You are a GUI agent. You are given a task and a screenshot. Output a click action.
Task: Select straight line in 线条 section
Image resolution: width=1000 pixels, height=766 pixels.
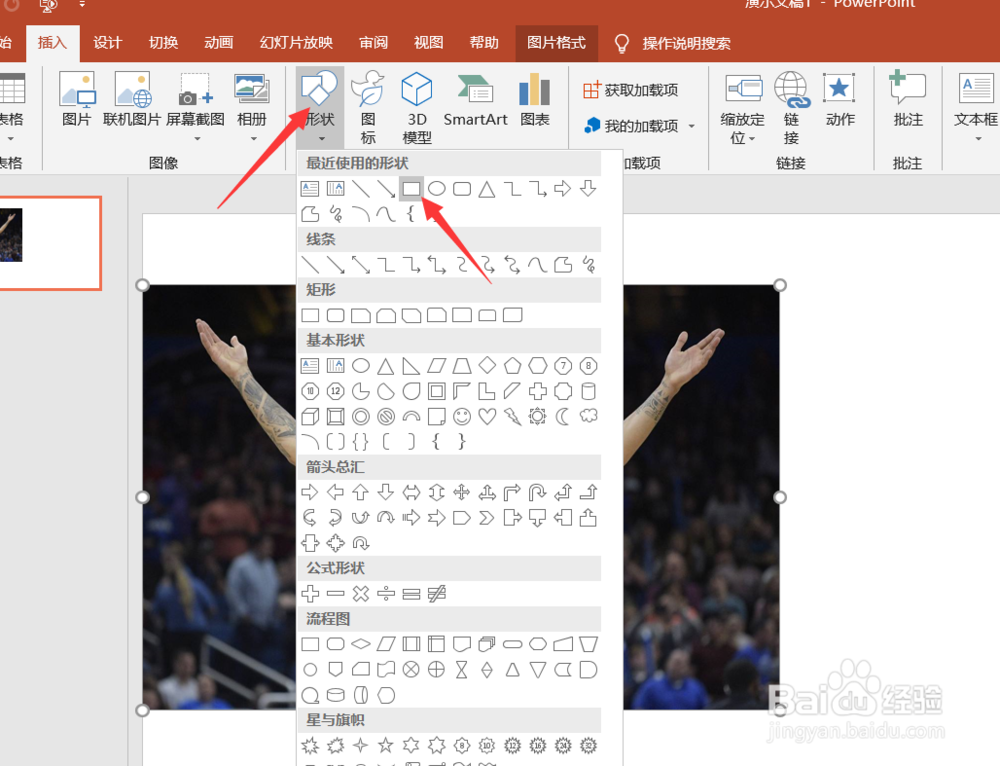click(x=311, y=265)
